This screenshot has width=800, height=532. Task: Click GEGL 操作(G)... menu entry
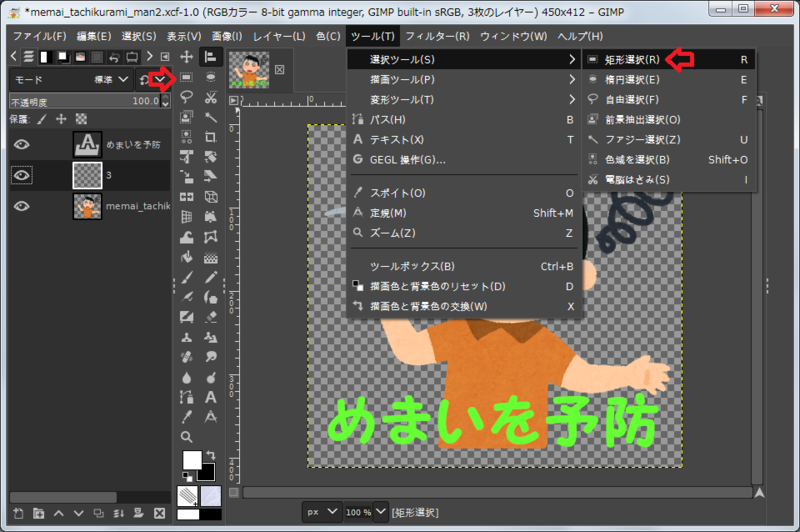point(463,160)
